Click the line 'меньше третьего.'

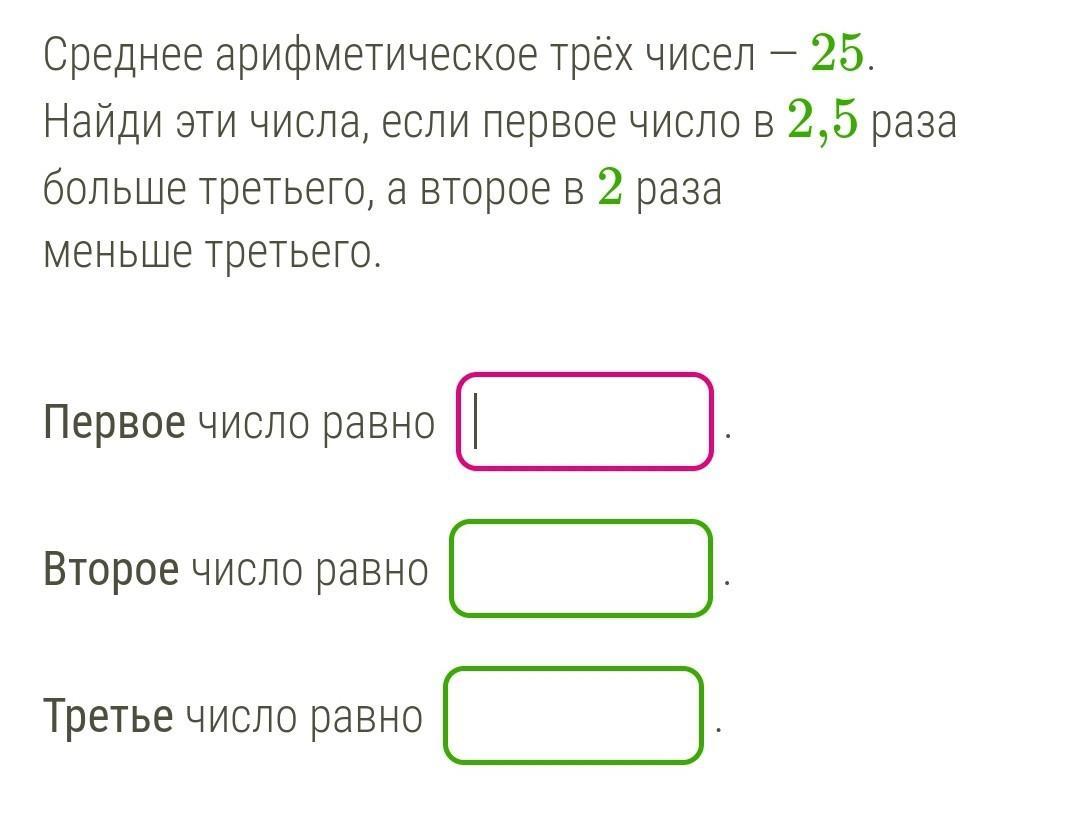(212, 253)
